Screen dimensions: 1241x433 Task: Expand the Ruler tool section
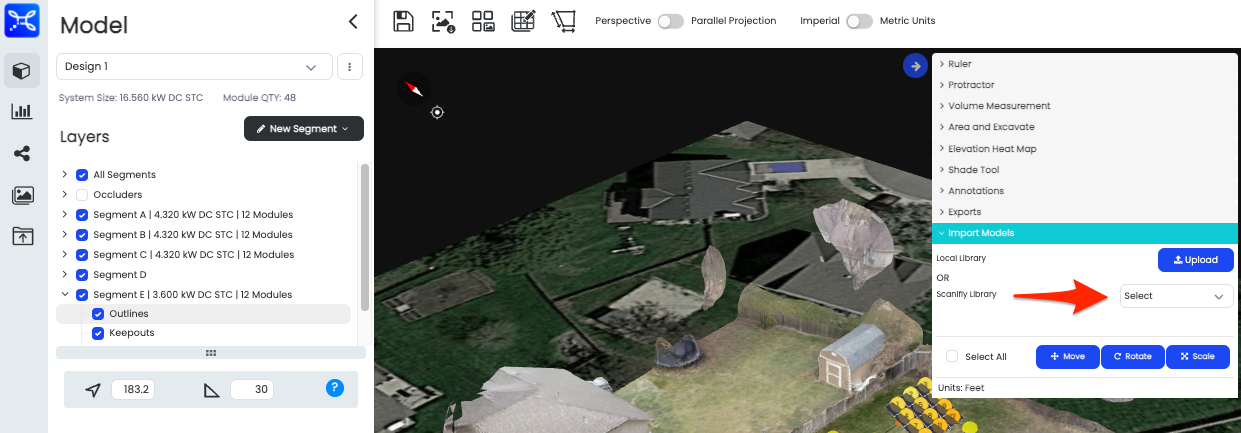[x=1085, y=64]
